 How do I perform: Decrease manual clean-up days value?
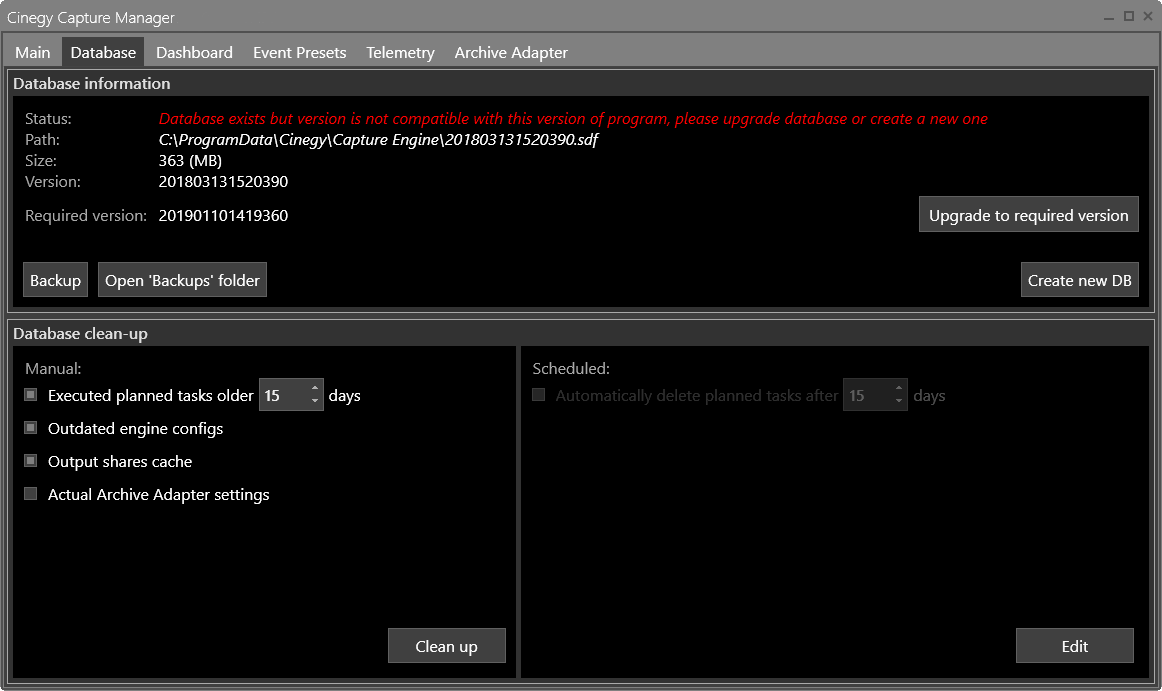(315, 401)
